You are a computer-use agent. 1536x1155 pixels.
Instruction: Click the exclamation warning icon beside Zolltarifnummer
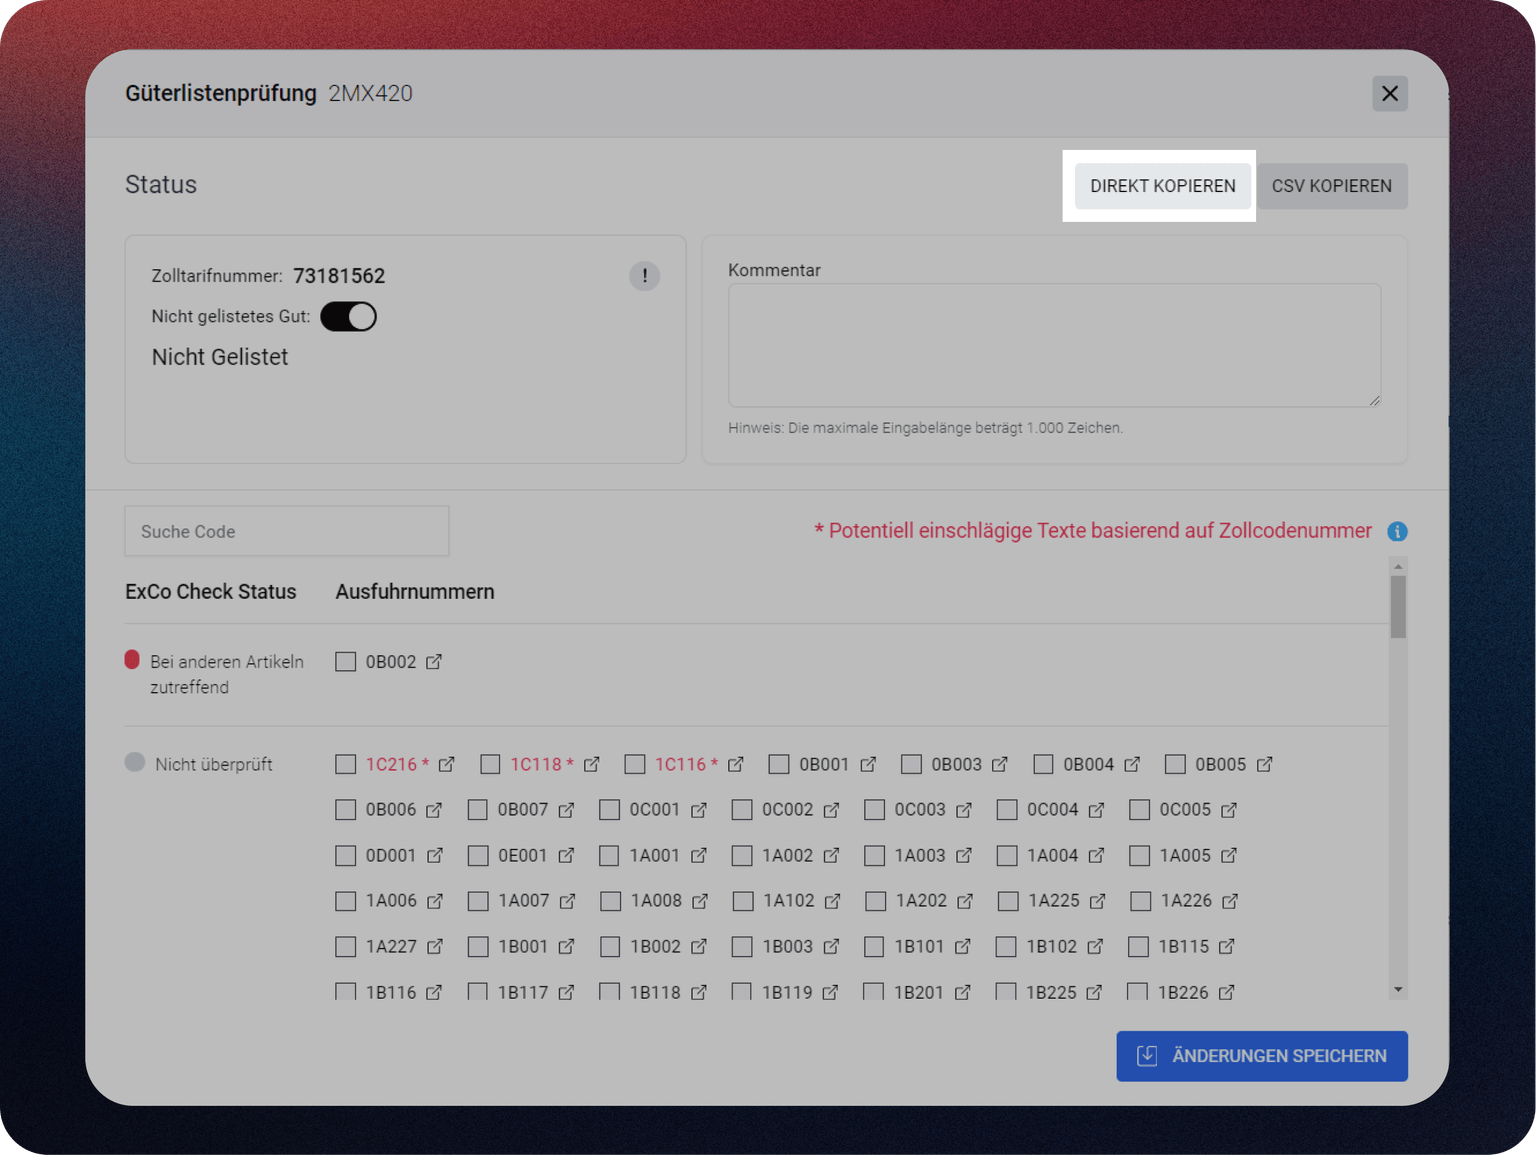point(644,276)
